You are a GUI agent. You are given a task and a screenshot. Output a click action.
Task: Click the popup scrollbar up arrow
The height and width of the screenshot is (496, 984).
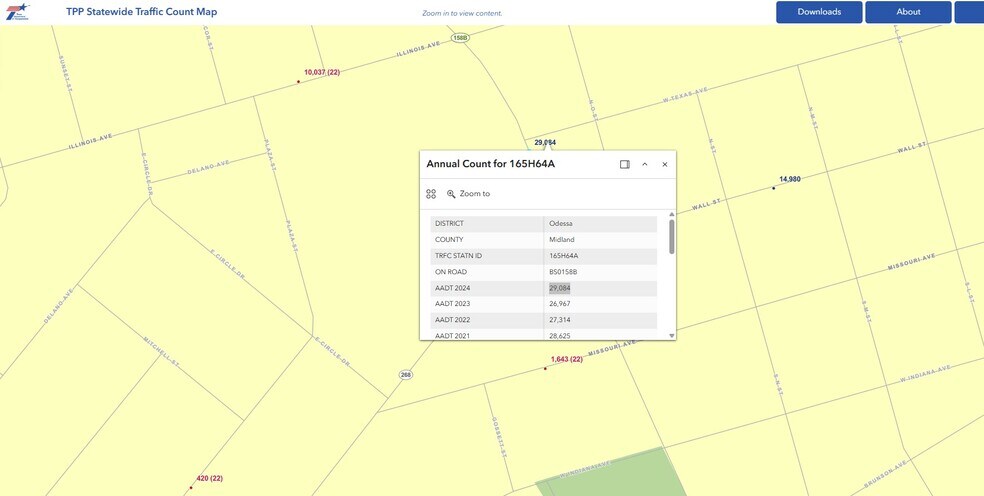[671, 214]
